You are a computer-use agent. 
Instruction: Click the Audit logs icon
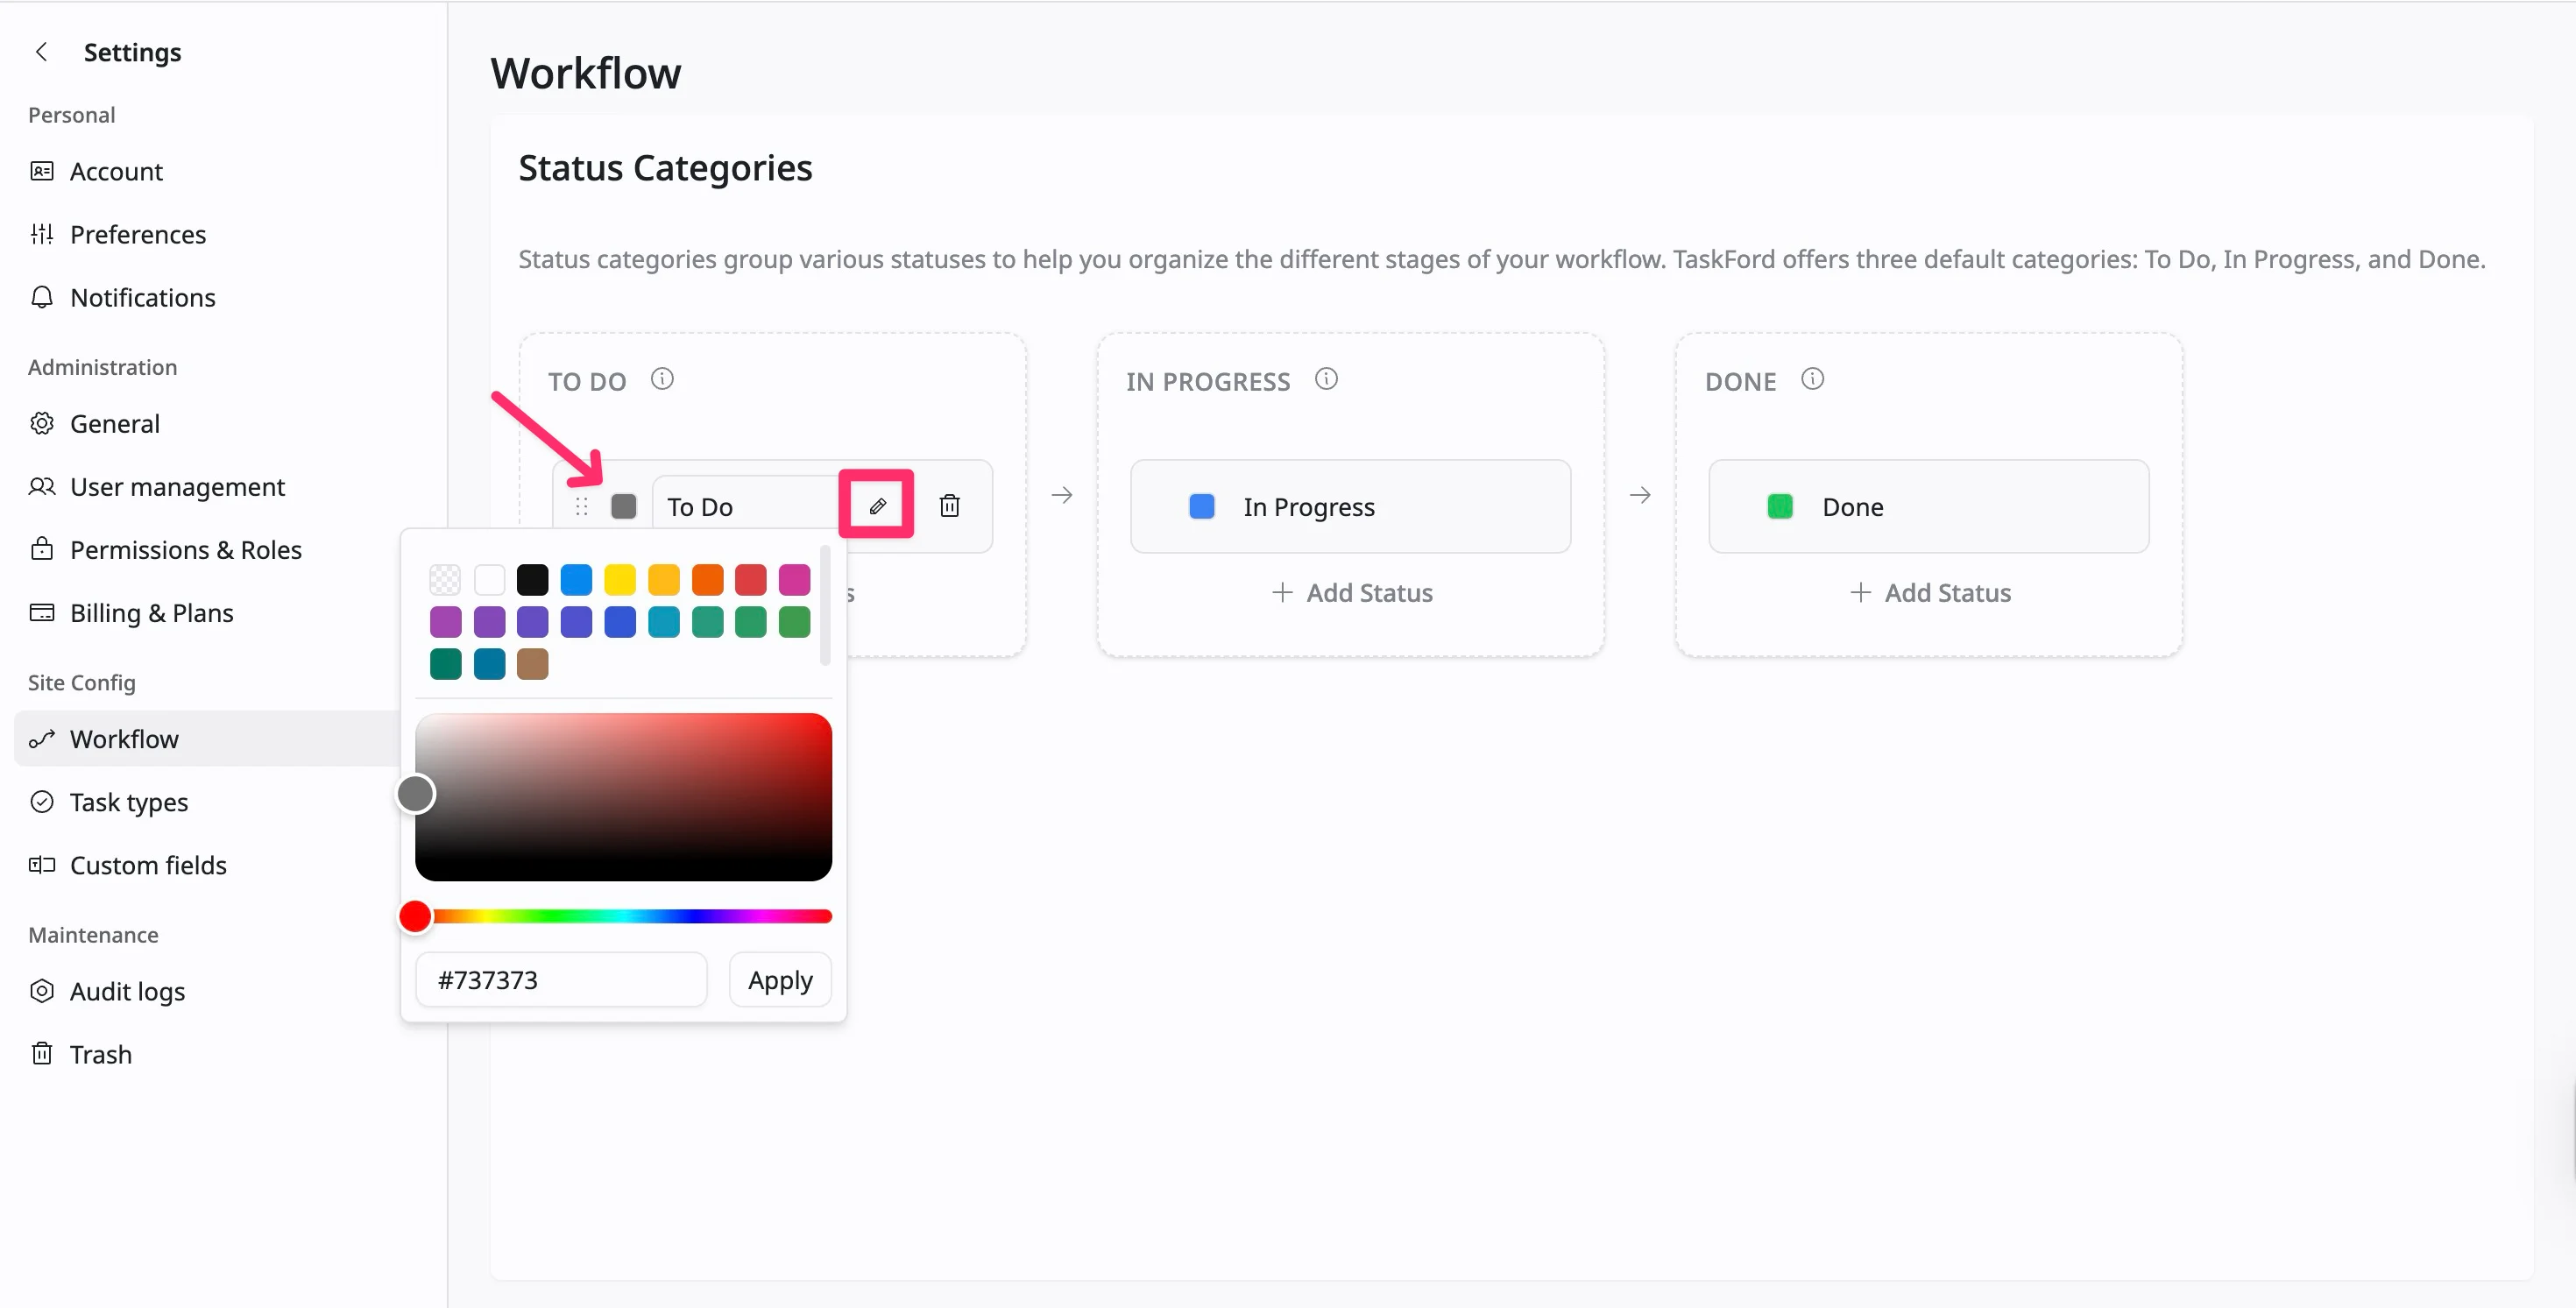pos(41,991)
